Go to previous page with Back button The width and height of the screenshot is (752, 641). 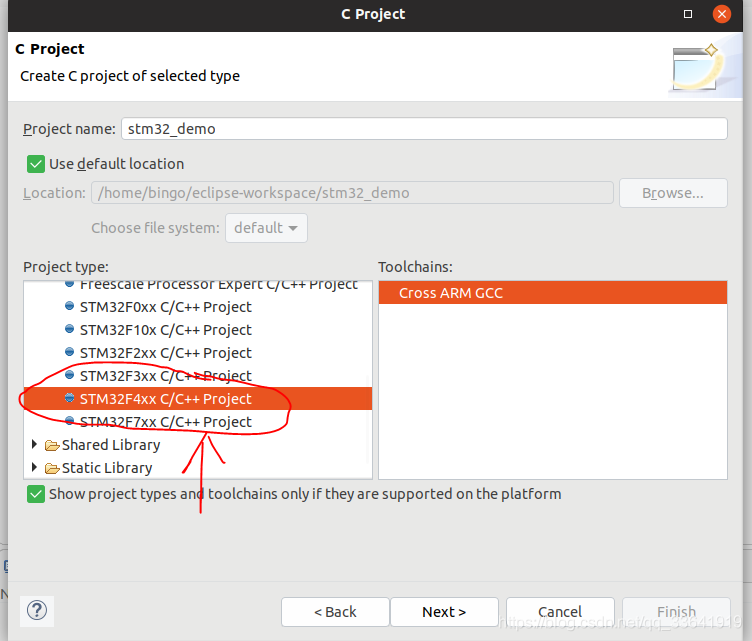point(335,612)
